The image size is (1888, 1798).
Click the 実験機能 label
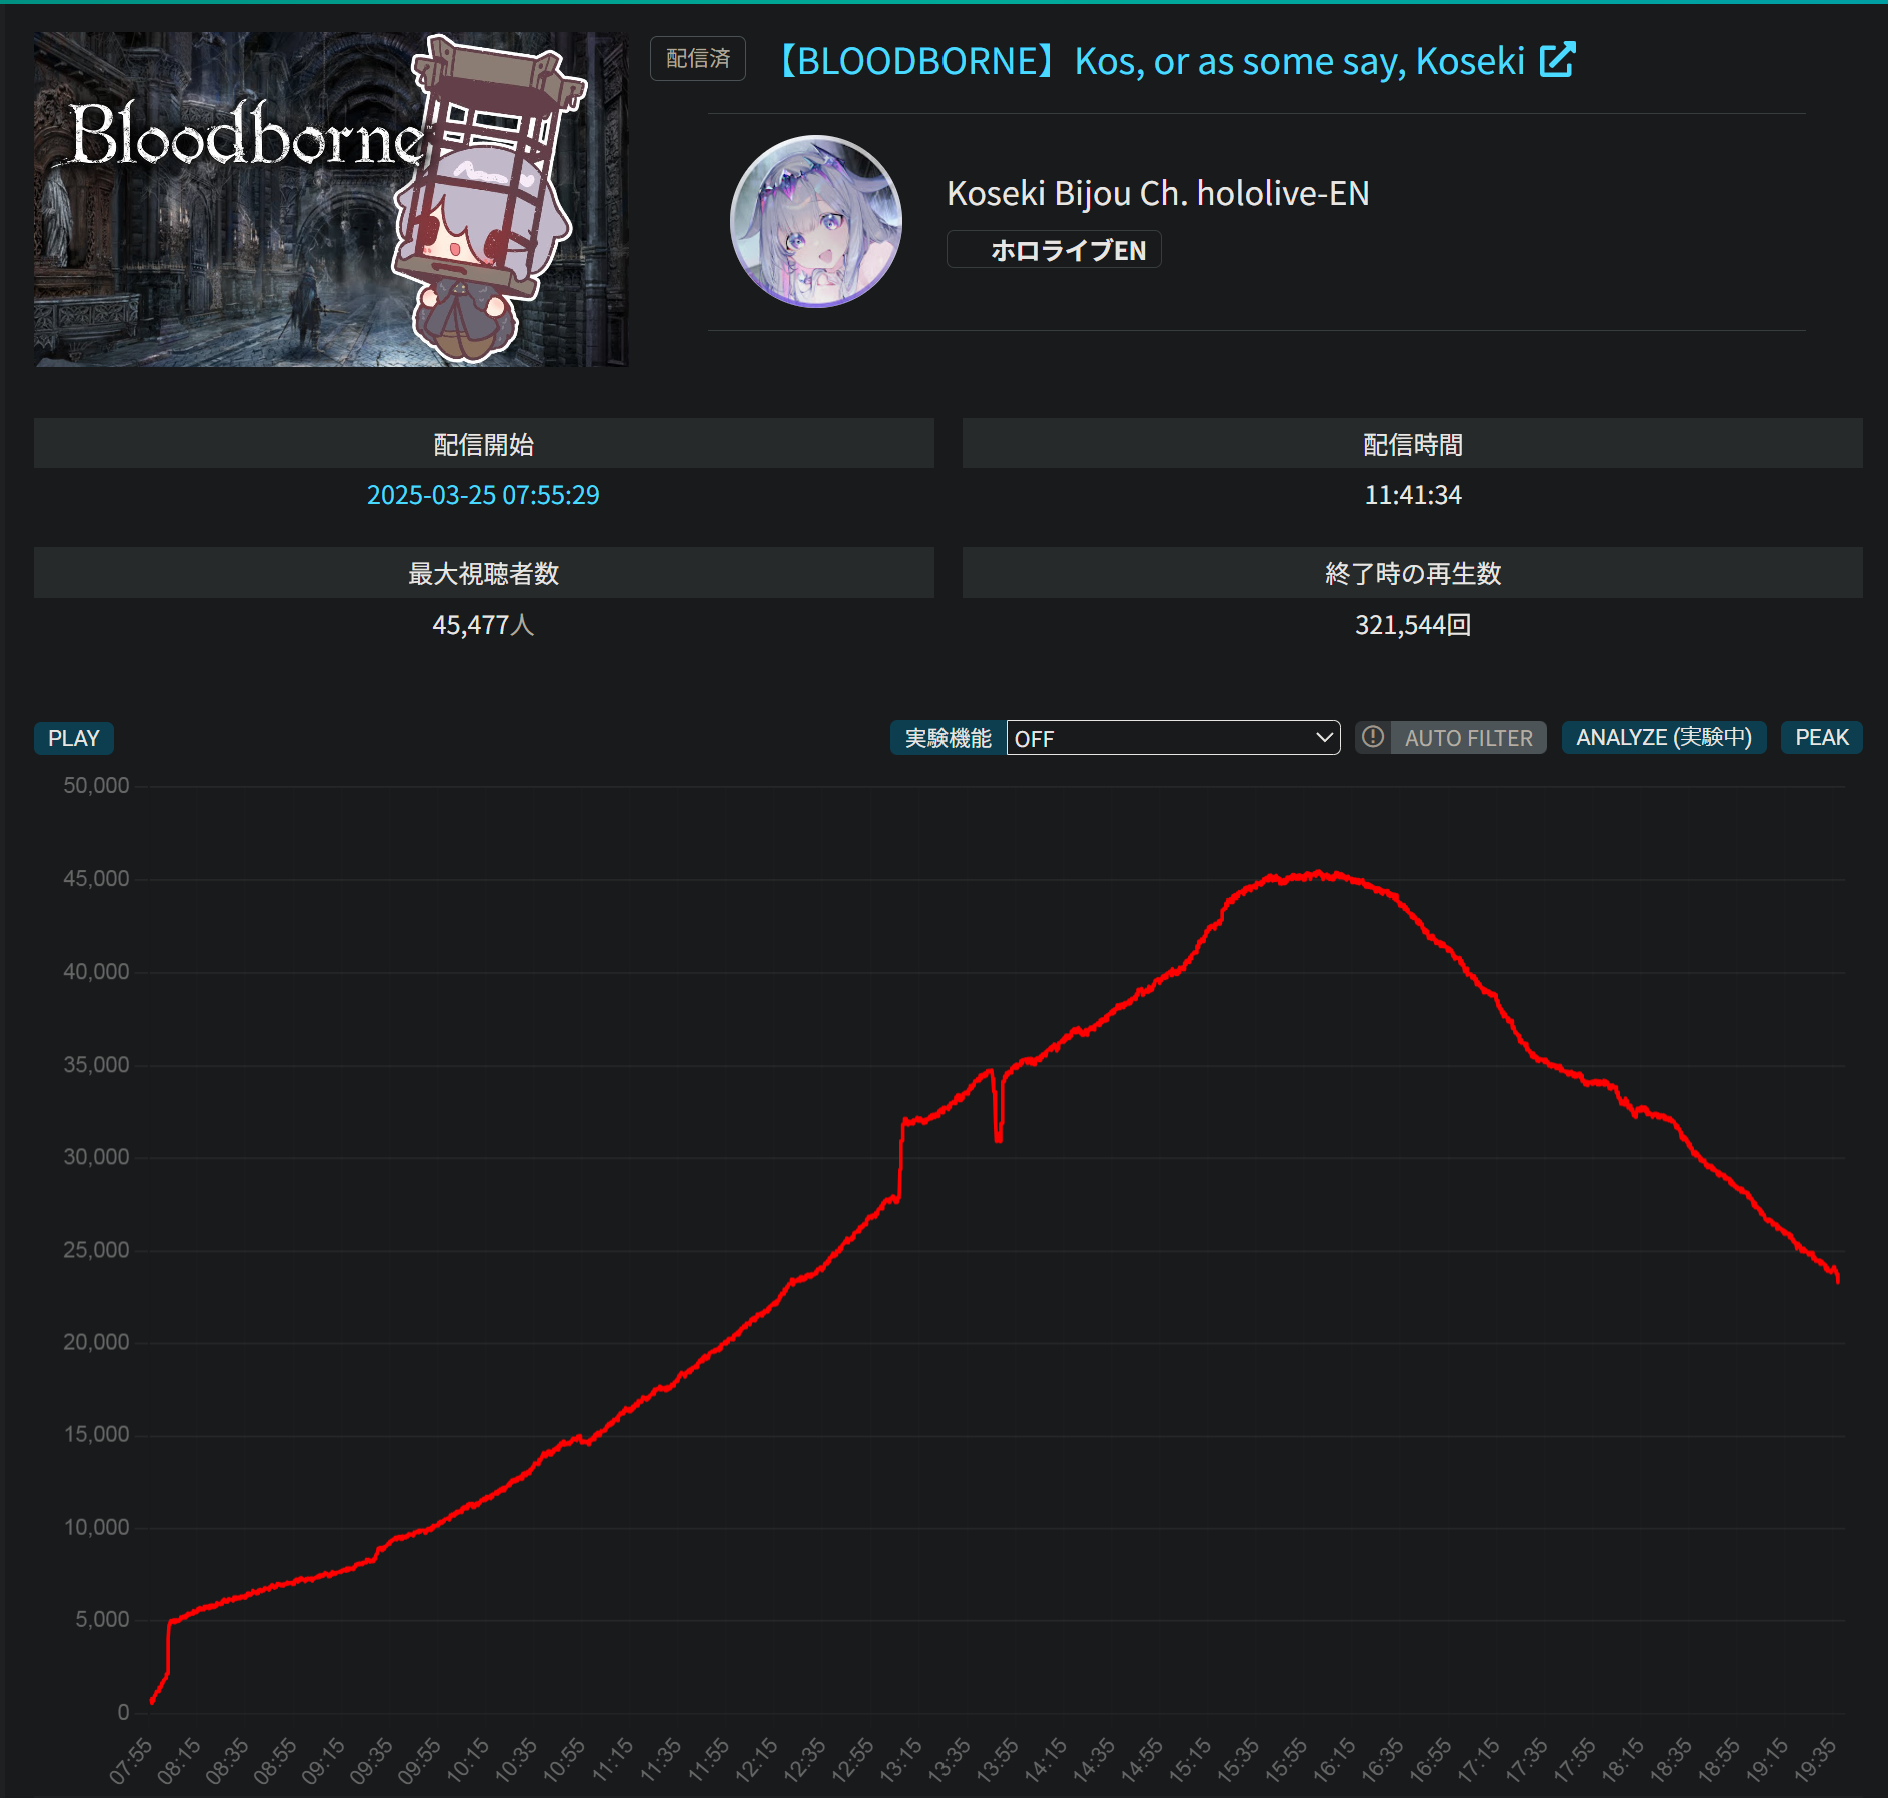(x=948, y=738)
